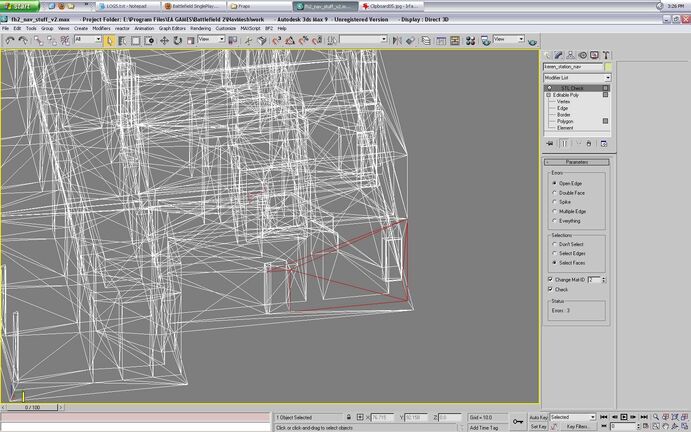Select the Open Edge error option

click(x=568, y=183)
